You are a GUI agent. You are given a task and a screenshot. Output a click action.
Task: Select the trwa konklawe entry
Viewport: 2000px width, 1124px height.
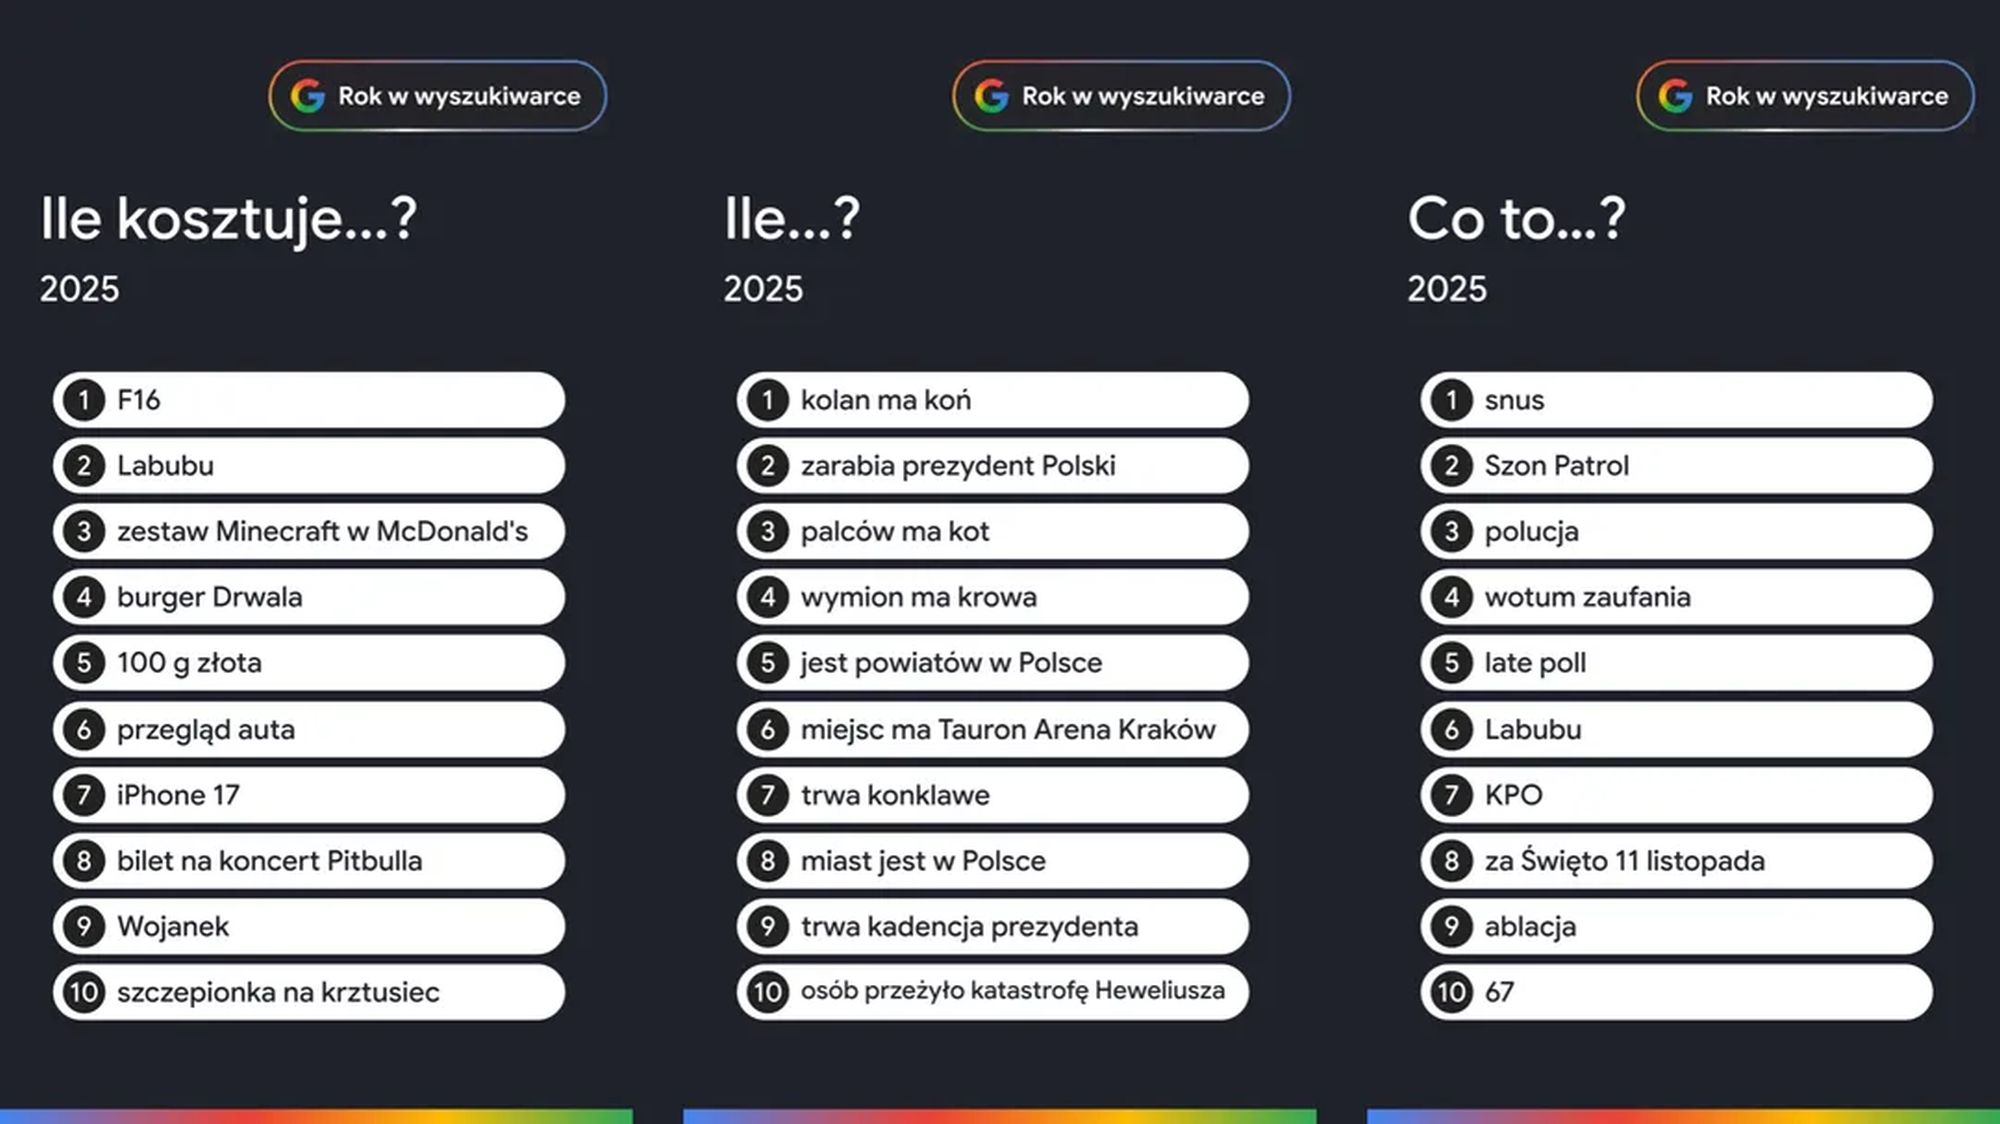pyautogui.click(x=992, y=795)
